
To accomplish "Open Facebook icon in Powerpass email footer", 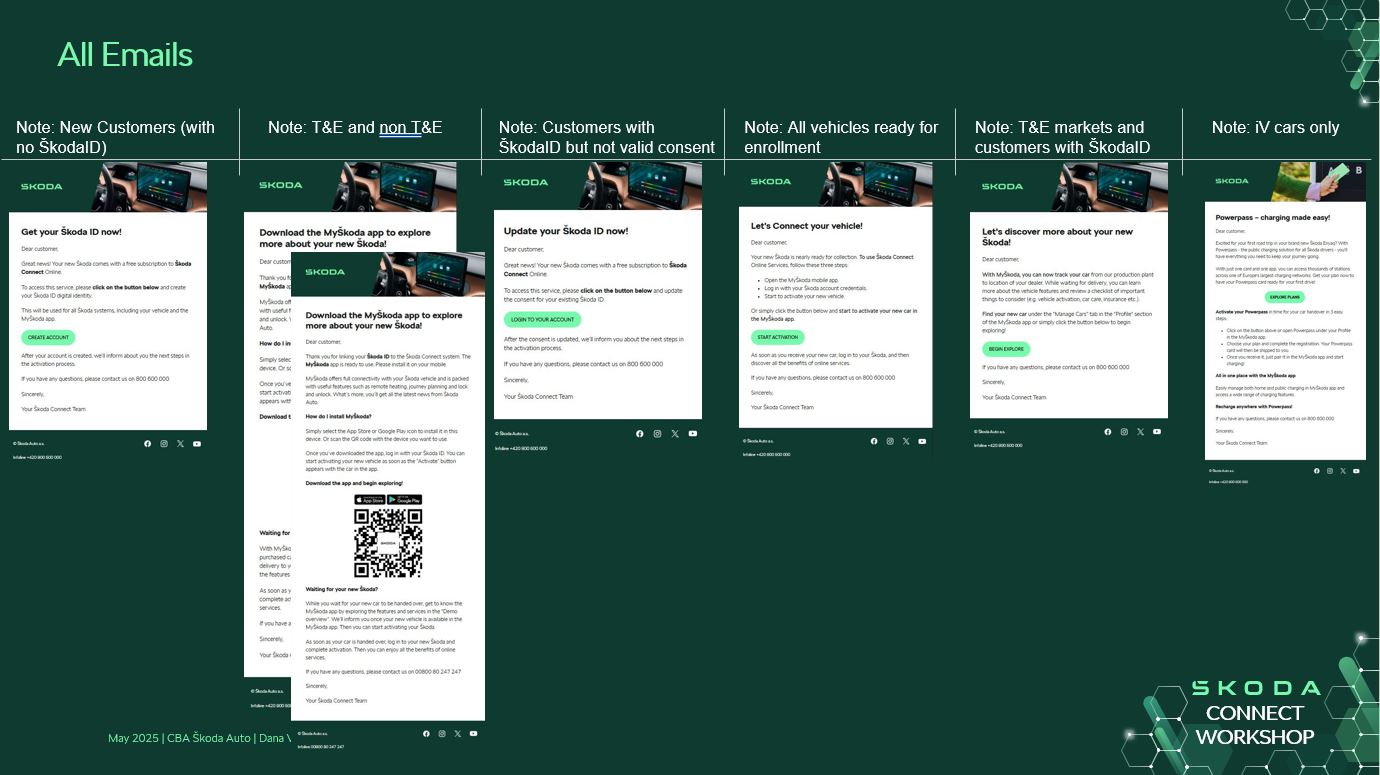I will [1317, 470].
